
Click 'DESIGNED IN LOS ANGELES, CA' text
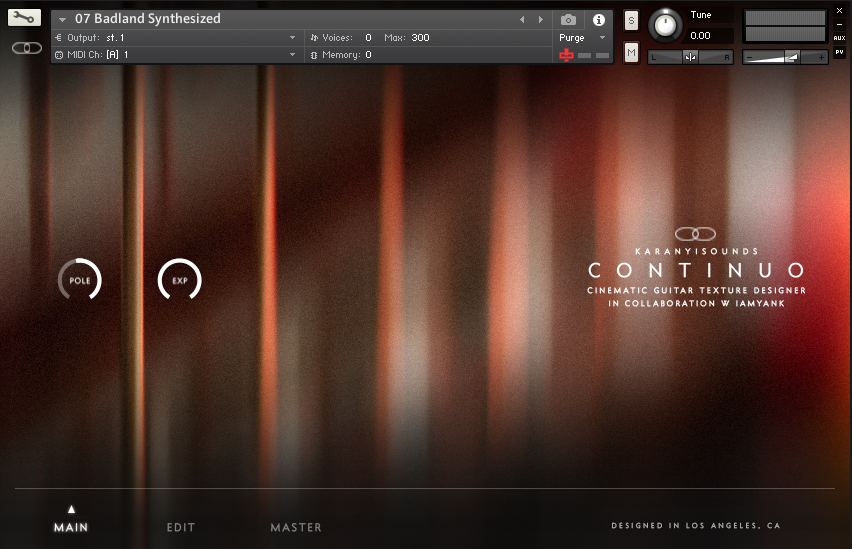click(x=696, y=526)
